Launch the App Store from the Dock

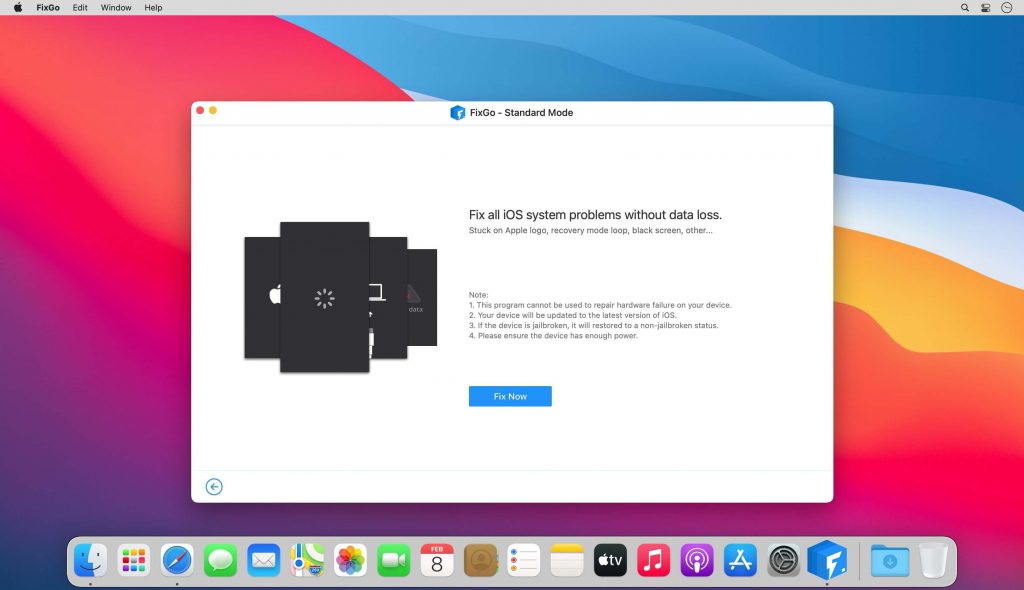click(740, 560)
